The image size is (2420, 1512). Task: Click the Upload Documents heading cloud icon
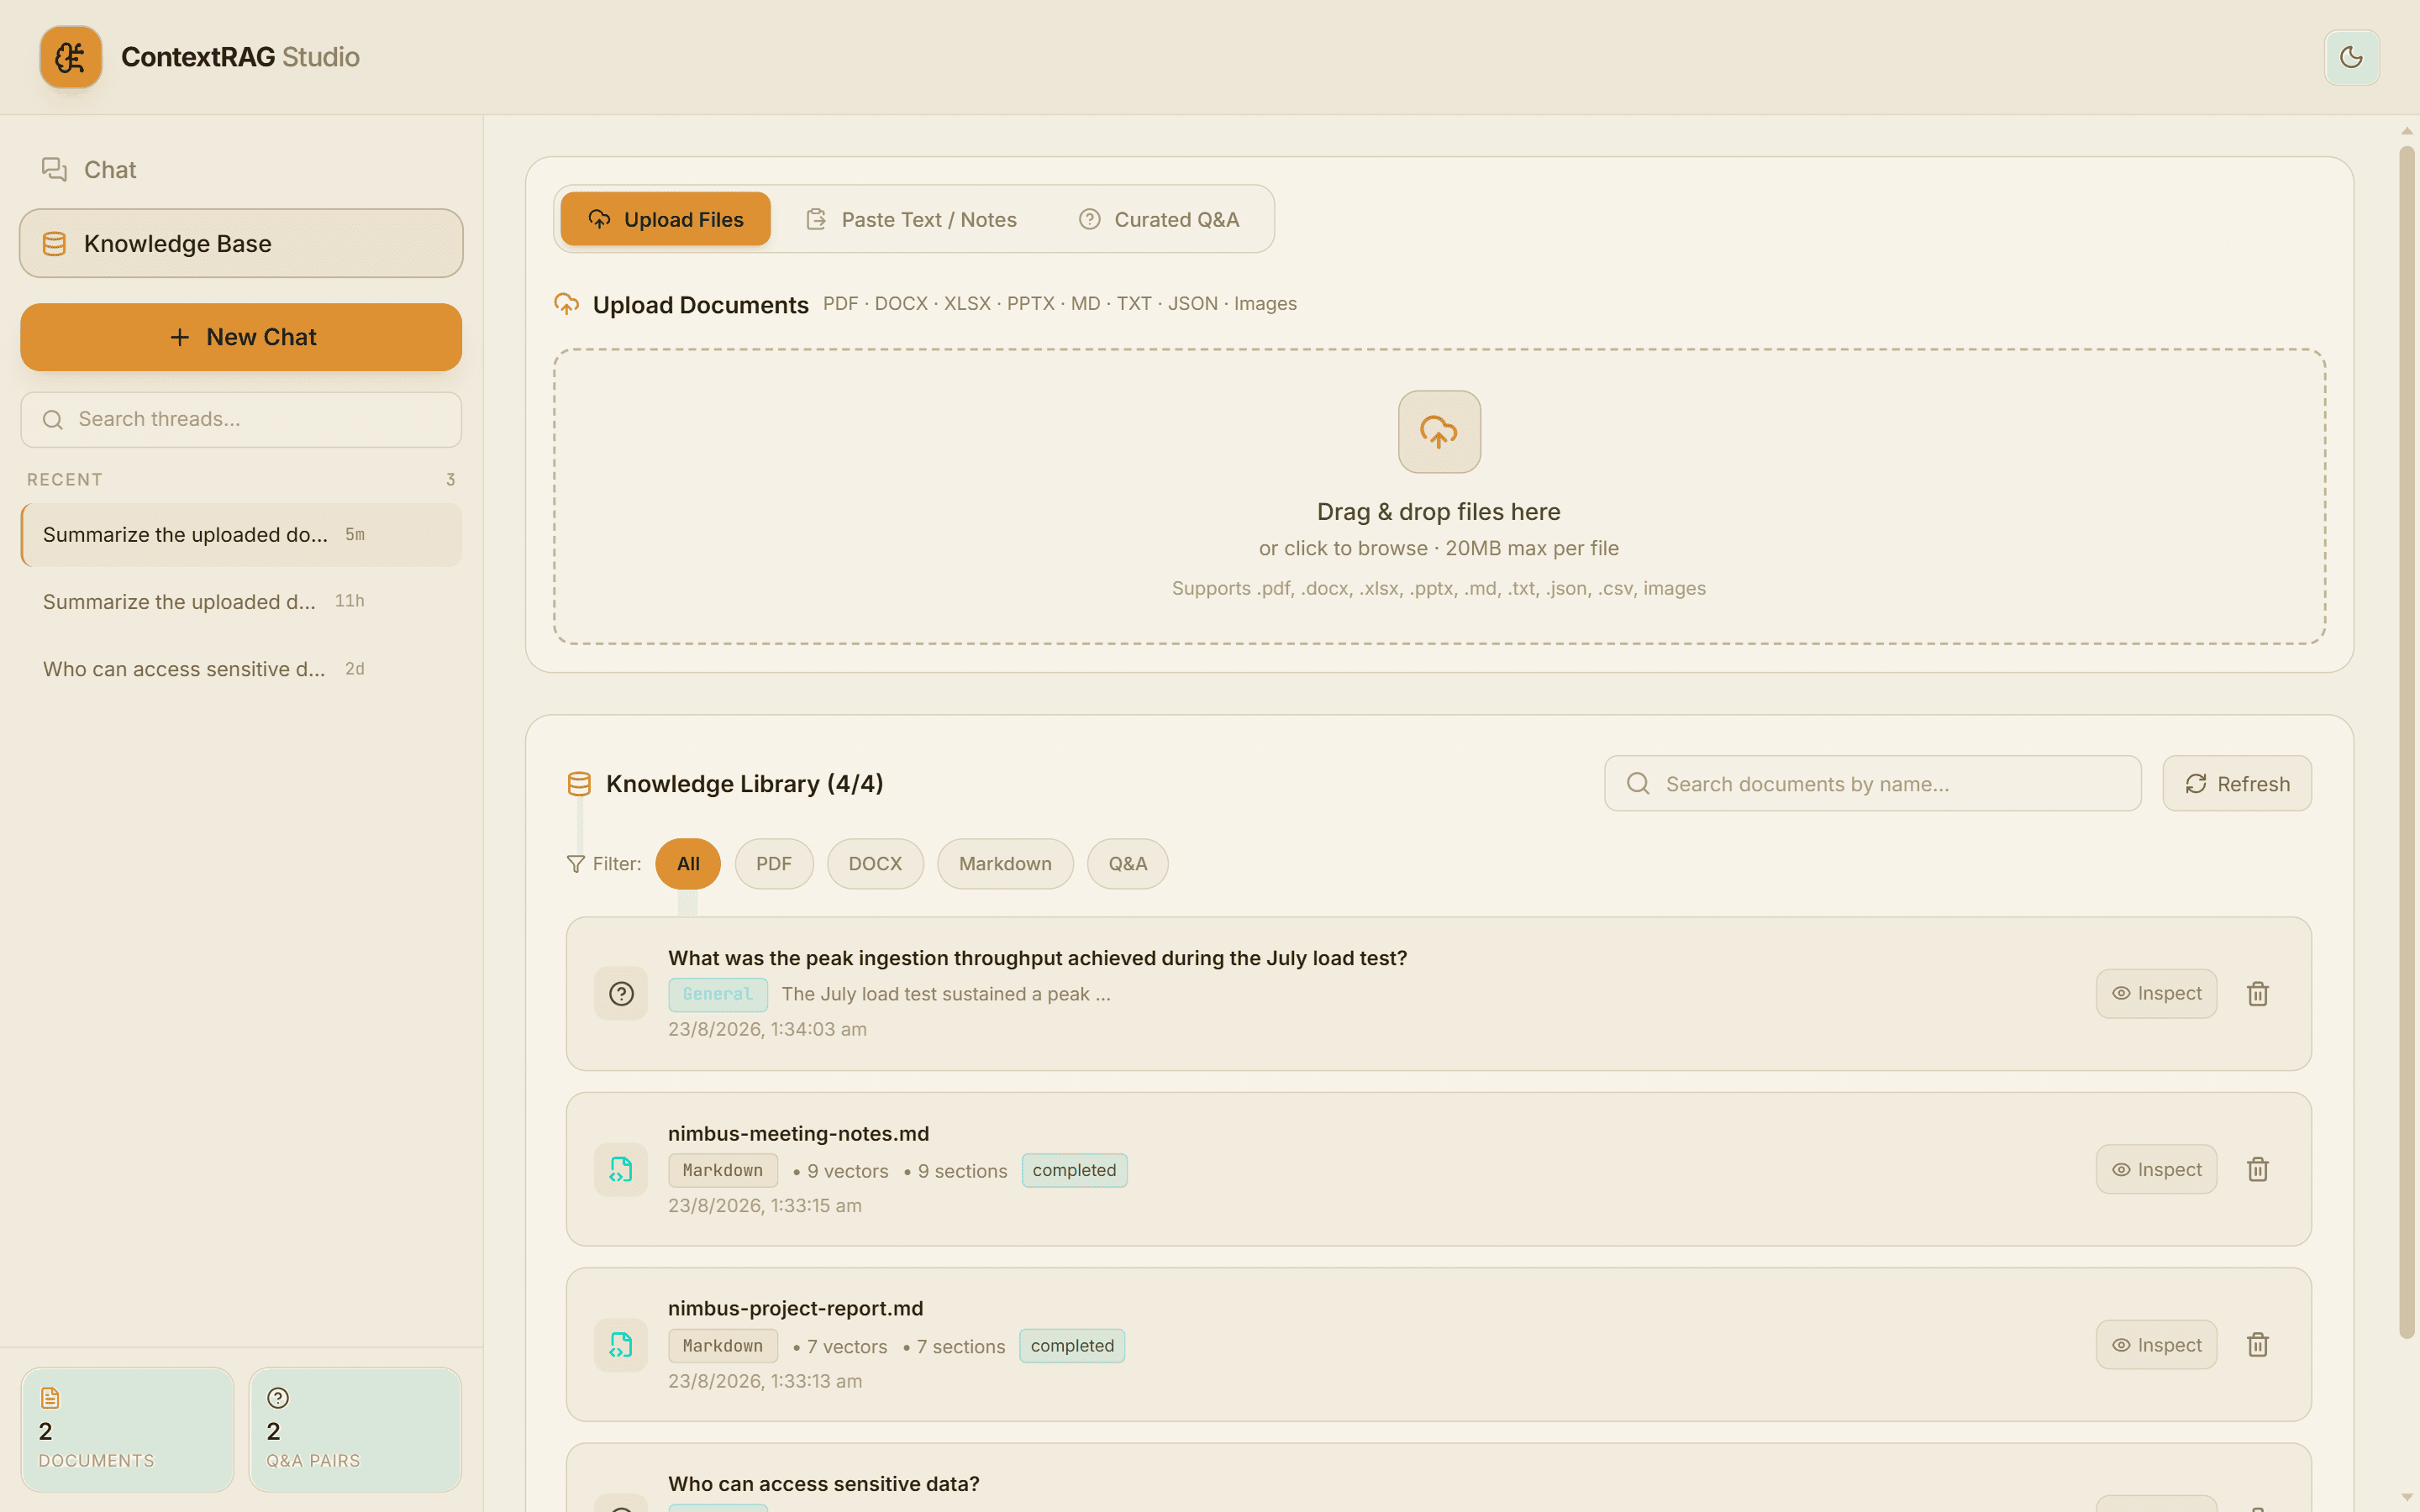pos(566,304)
